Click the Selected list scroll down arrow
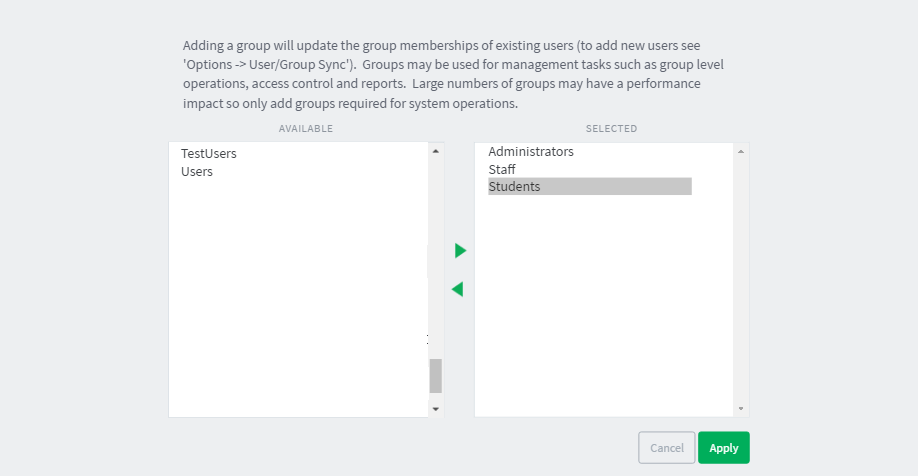The width and height of the screenshot is (918, 476). [x=741, y=409]
